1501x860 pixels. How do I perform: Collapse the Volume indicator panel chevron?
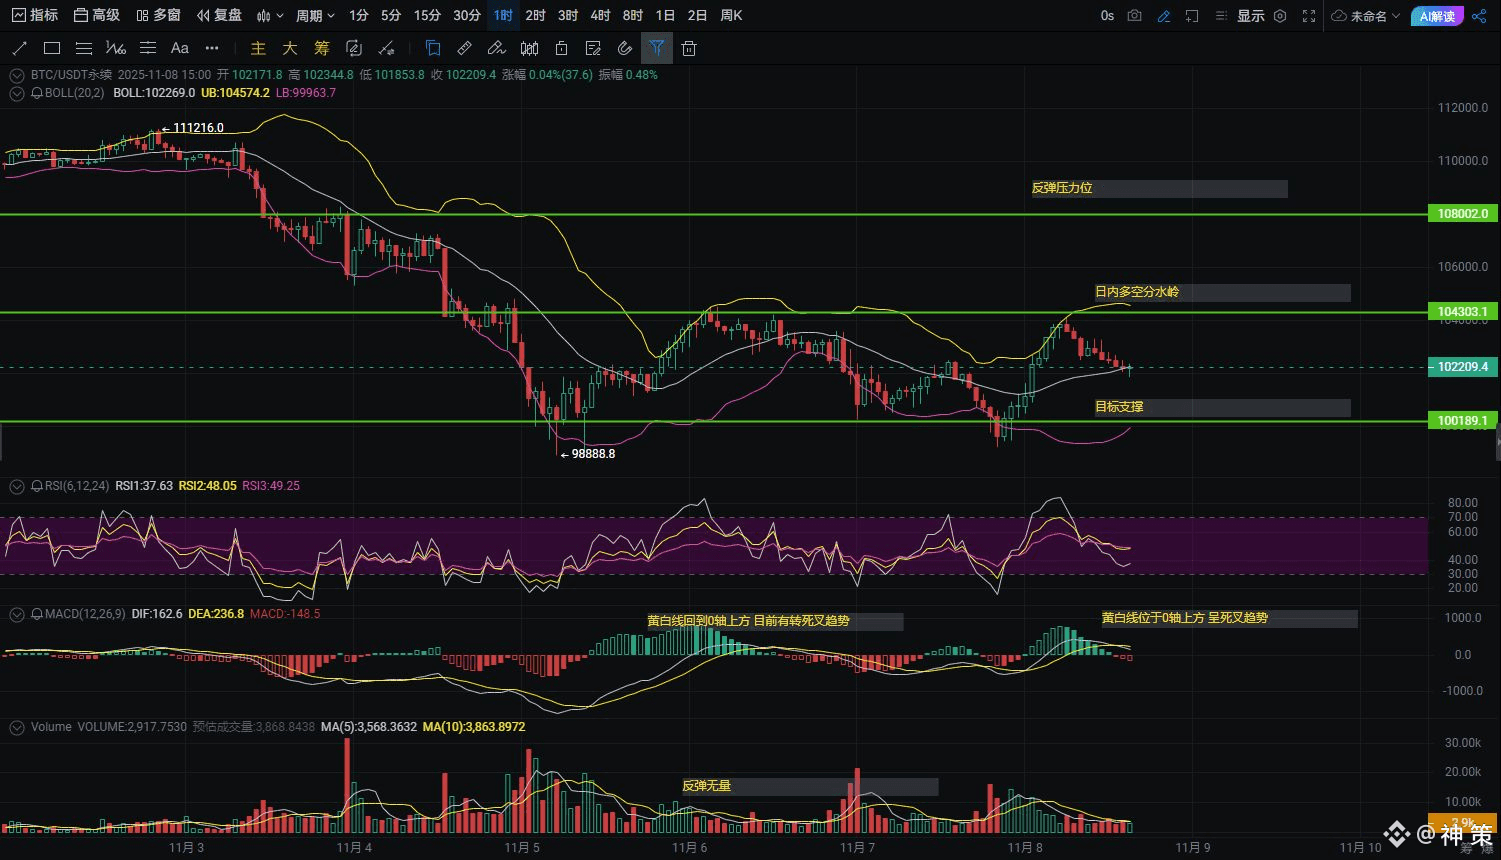(x=16, y=727)
